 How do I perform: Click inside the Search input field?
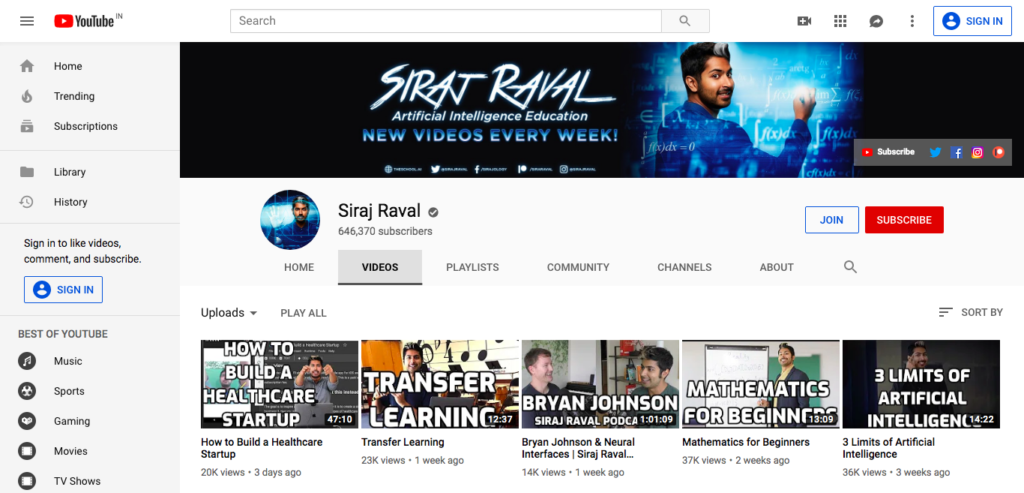point(445,21)
